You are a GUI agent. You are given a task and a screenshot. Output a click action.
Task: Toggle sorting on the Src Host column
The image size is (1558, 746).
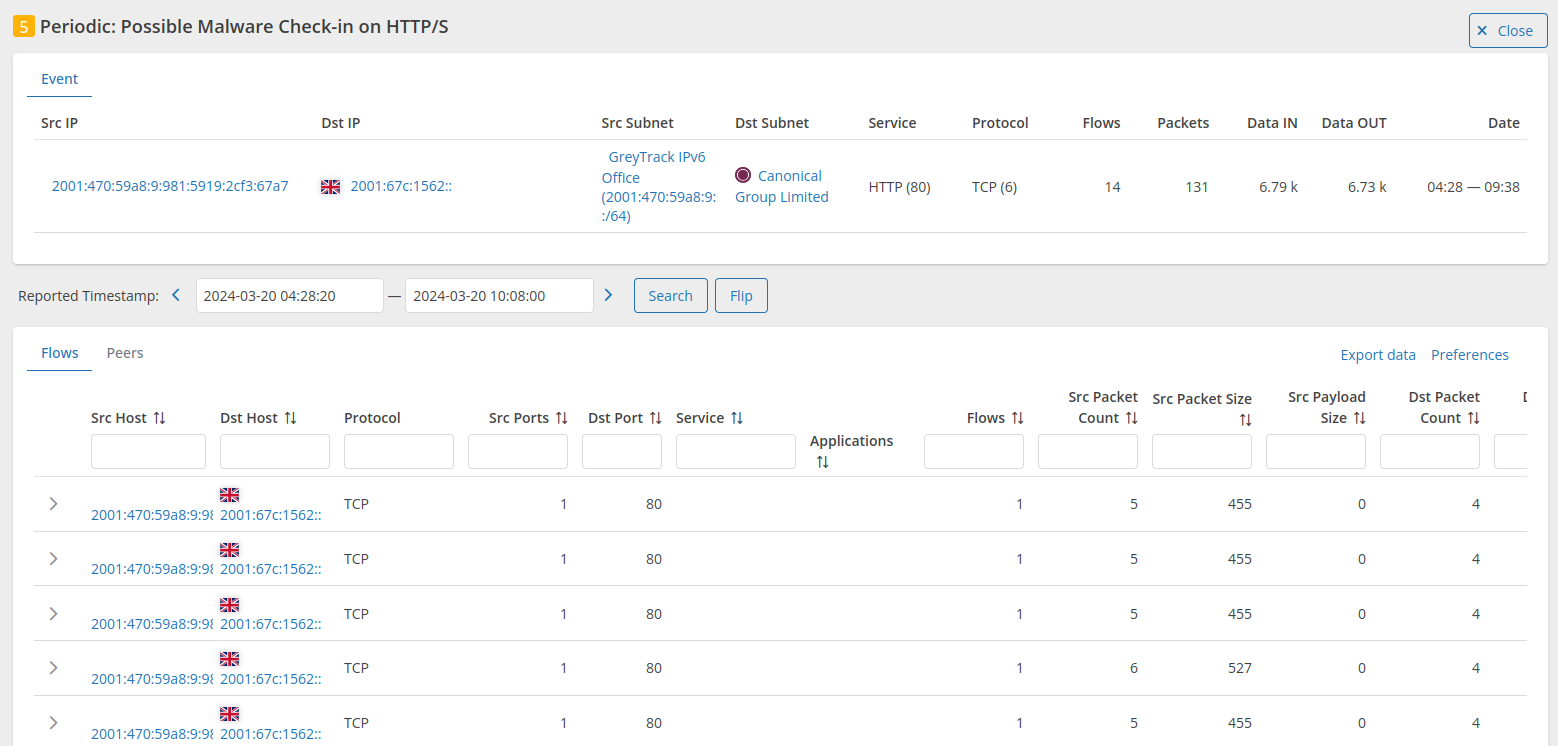coord(160,417)
